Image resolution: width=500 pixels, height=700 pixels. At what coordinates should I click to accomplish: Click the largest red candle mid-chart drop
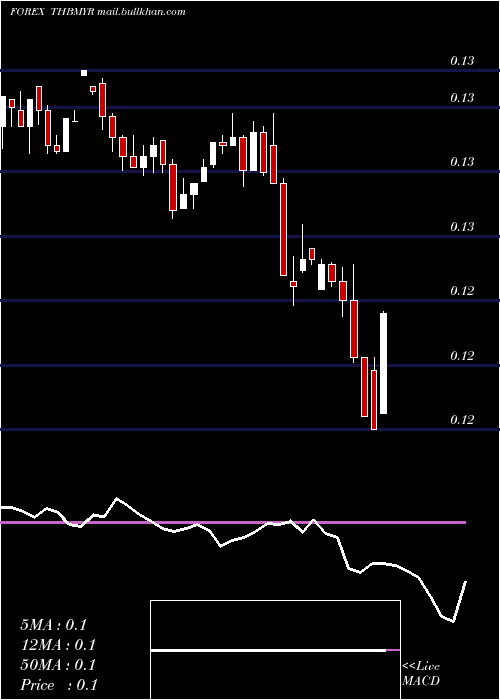click(x=283, y=229)
